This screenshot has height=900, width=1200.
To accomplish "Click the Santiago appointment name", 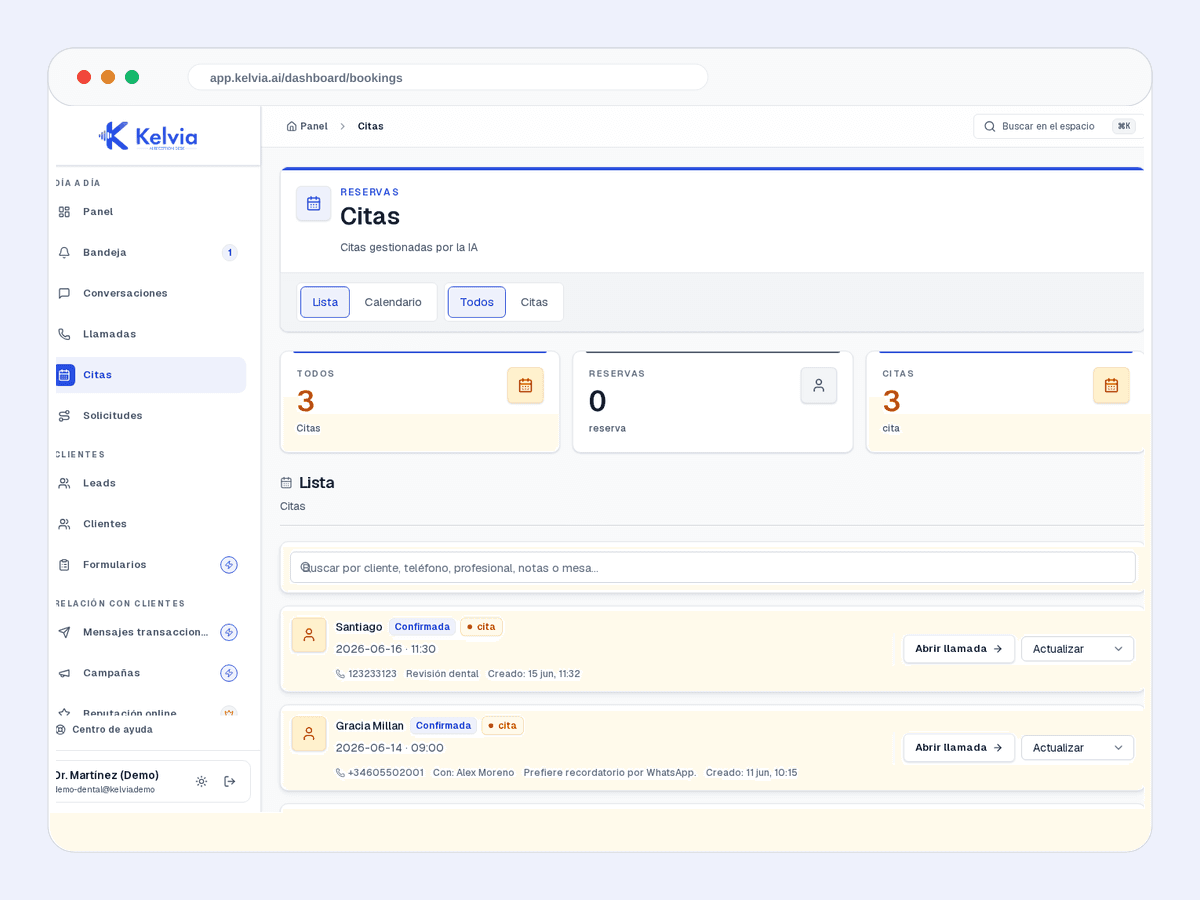I will (x=359, y=627).
